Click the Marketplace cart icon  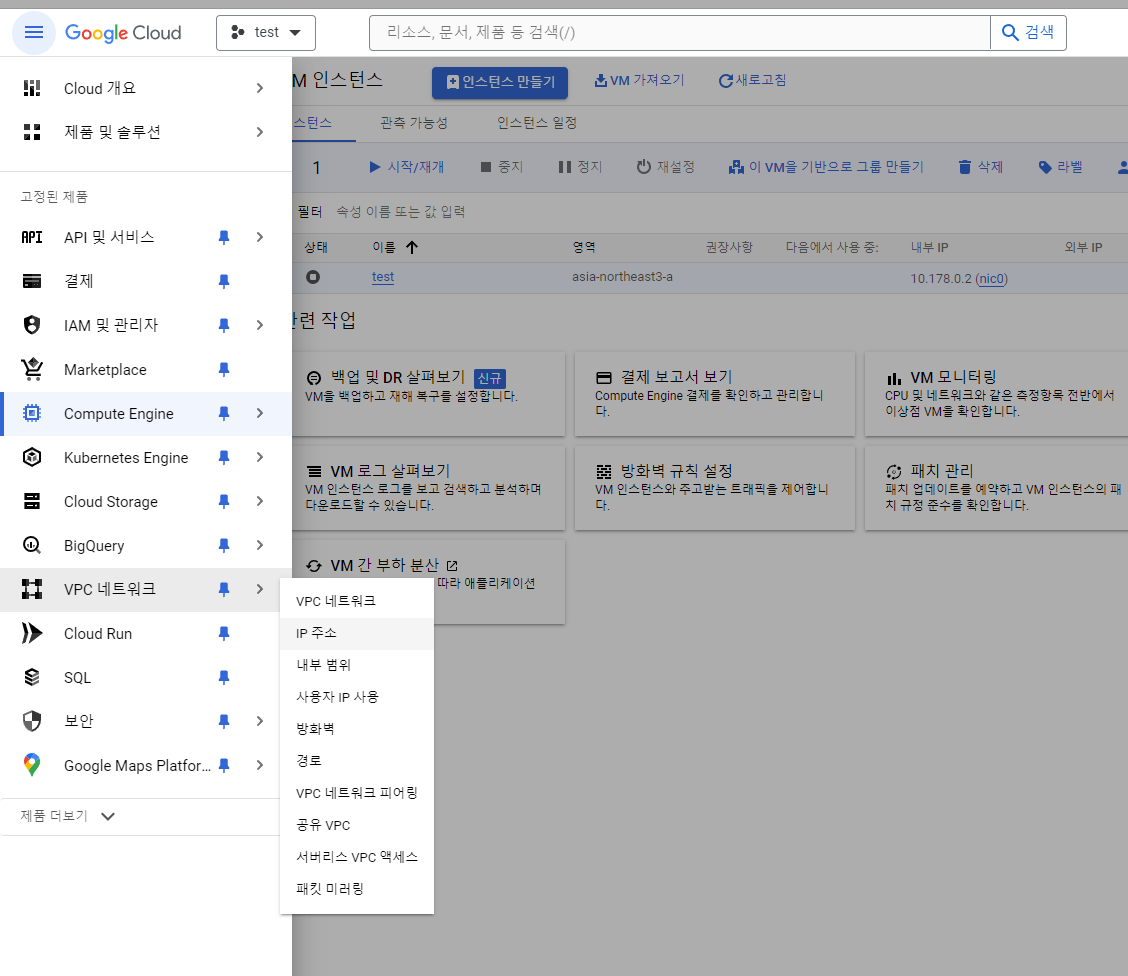[x=32, y=369]
